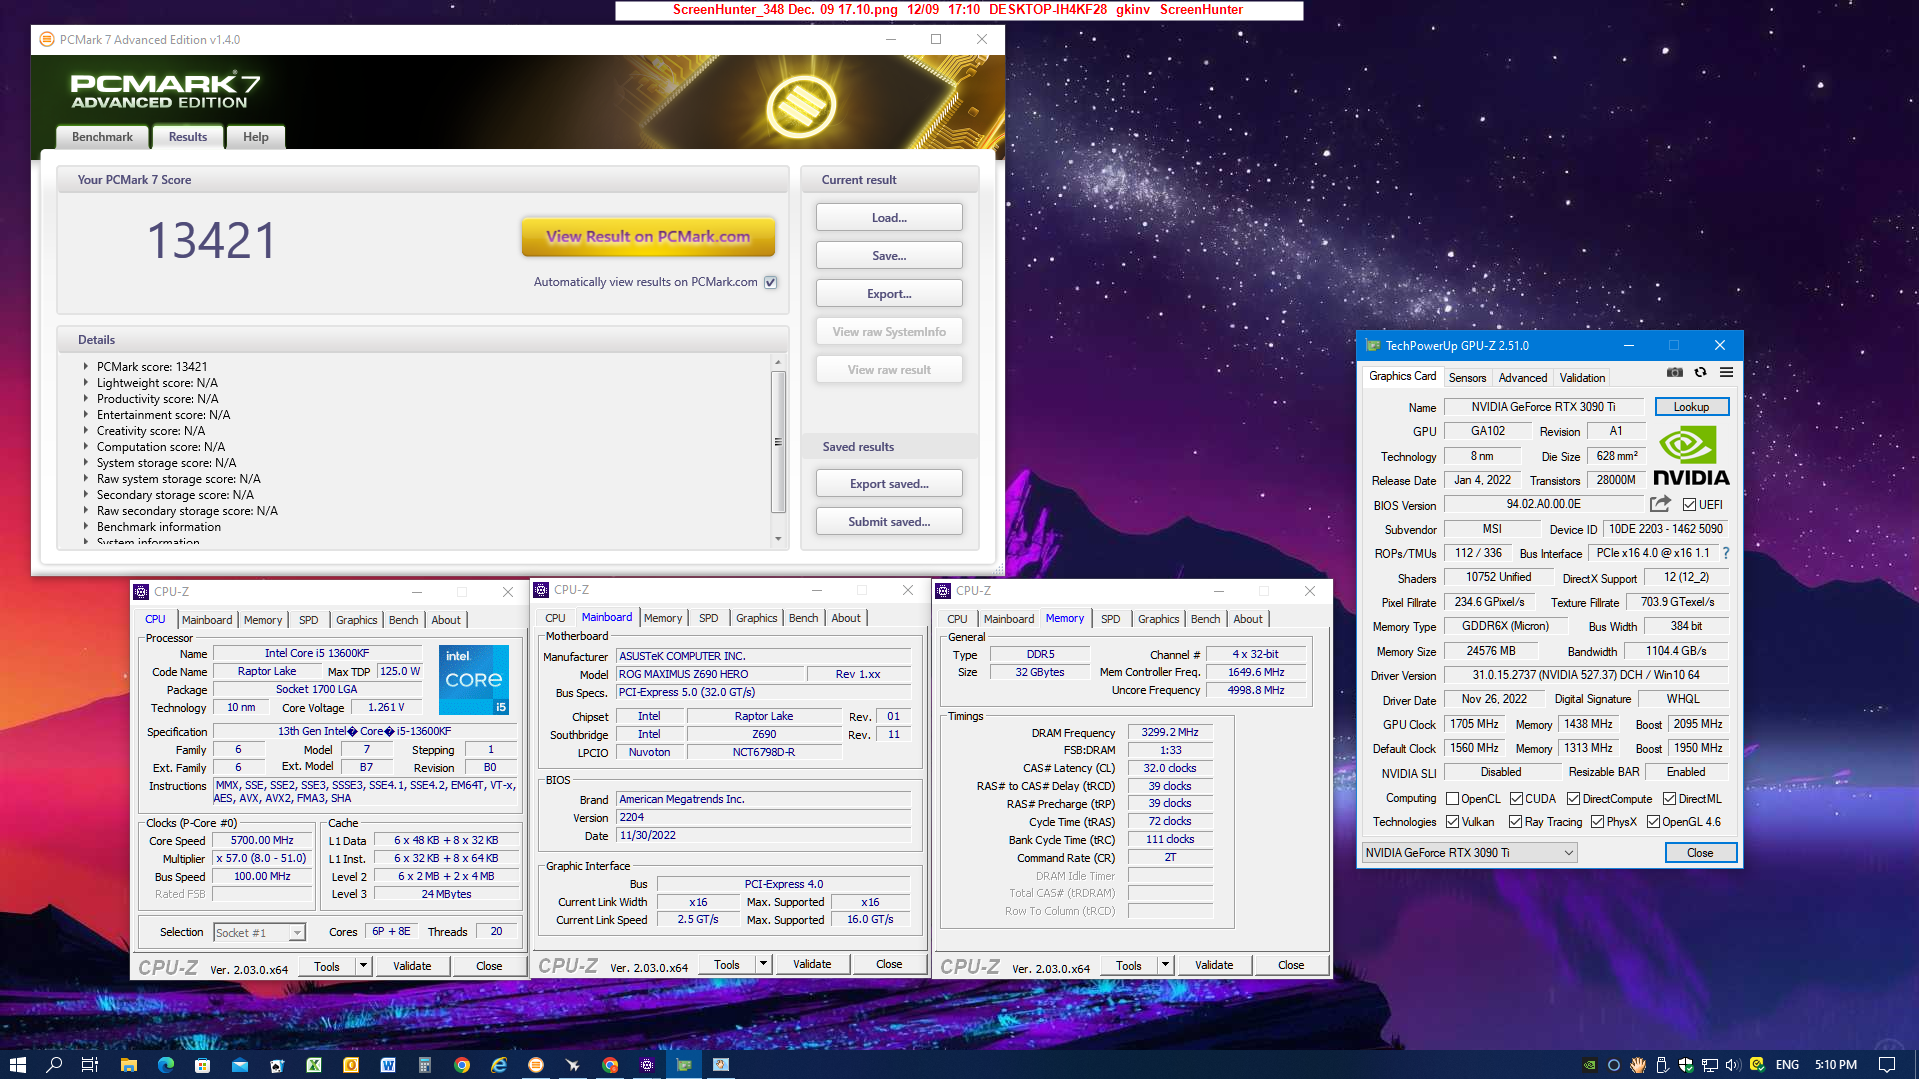Open Calculator from the taskbar
Screen dimensions: 1919x1079
click(x=424, y=1065)
